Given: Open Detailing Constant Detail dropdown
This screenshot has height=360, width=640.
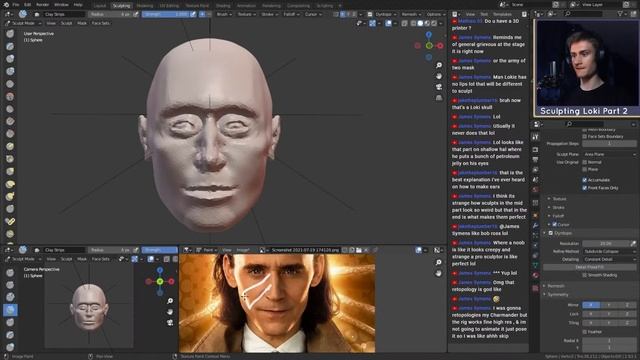Looking at the screenshot, I should coord(609,259).
